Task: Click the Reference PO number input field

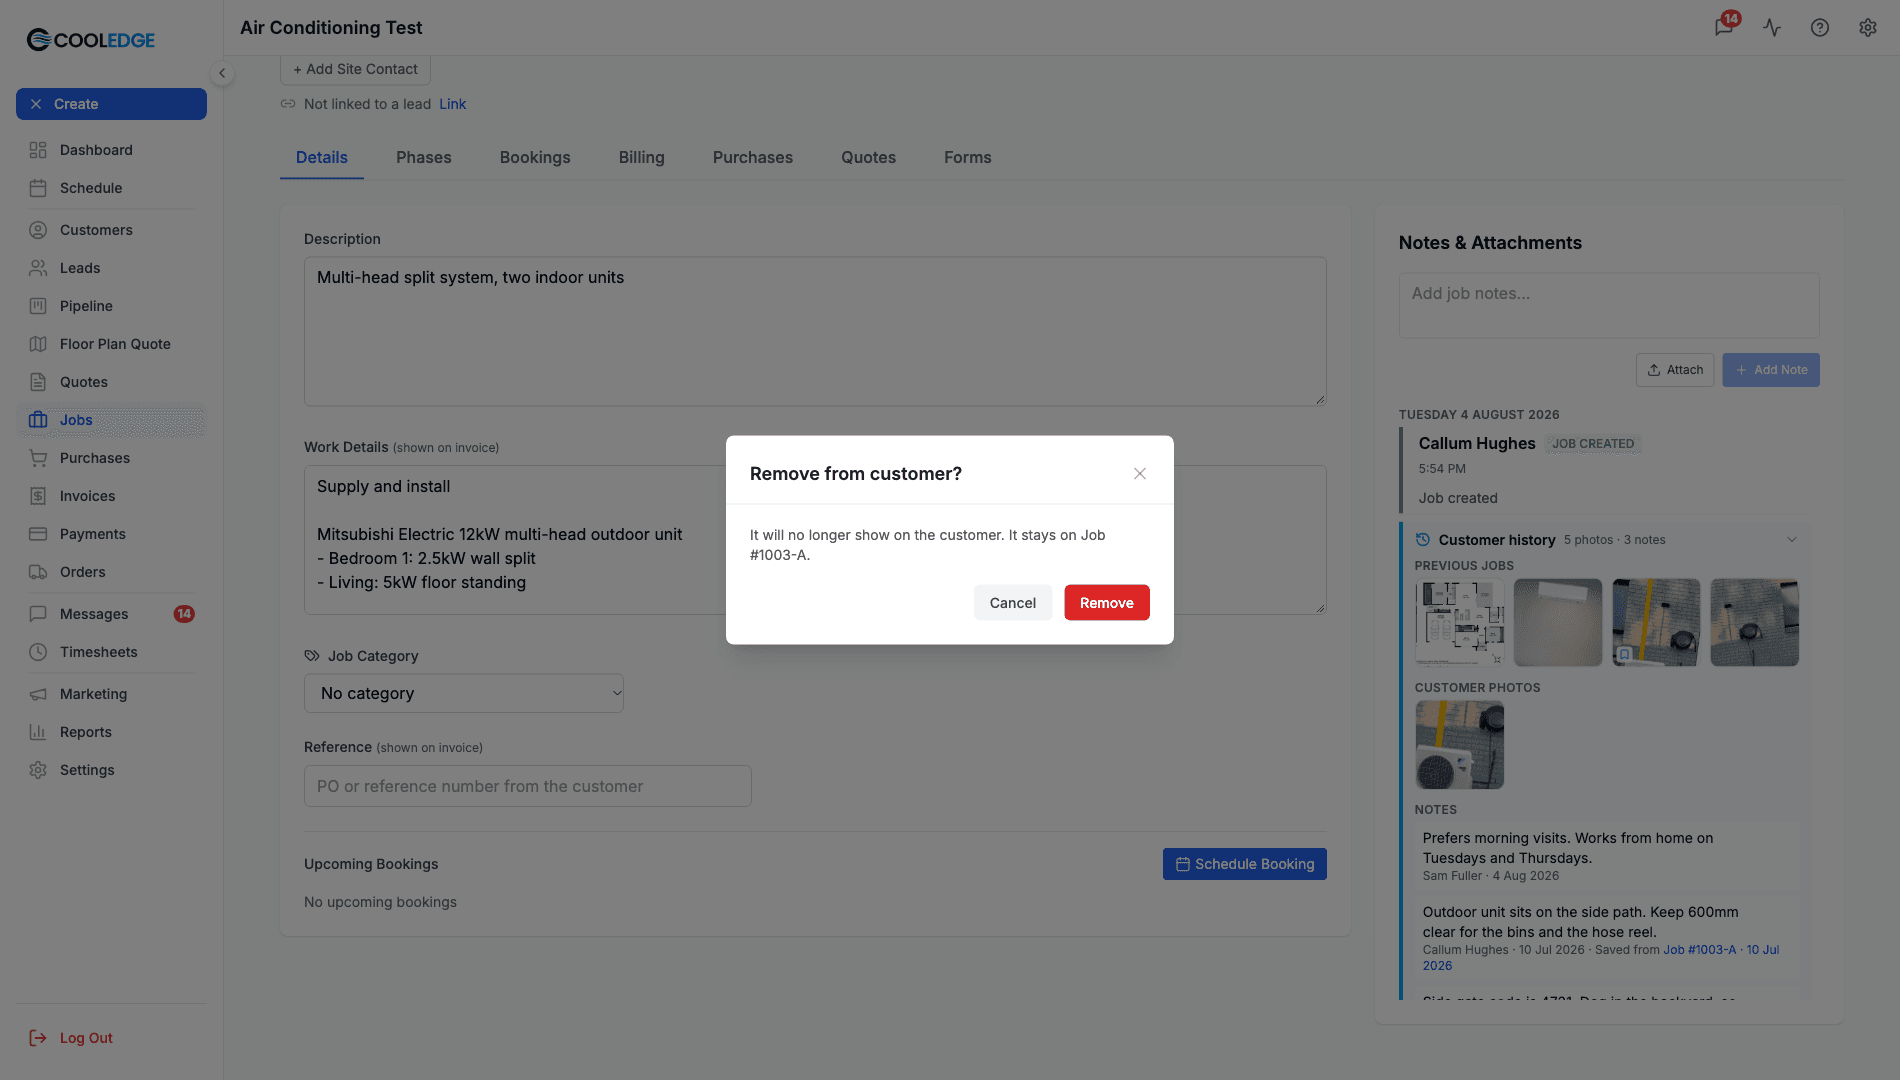Action: coord(528,786)
